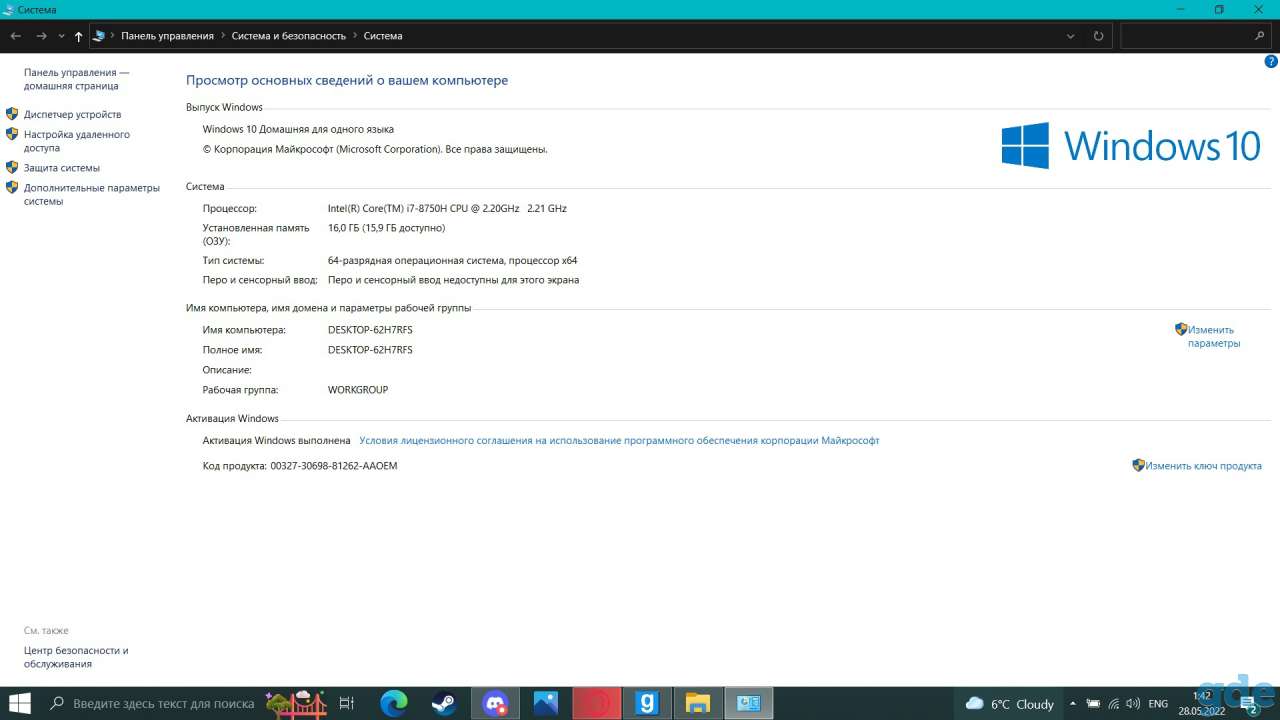The height and width of the screenshot is (720, 1280).
Task: Open Панель управления — домашняя страница
Action: click(x=76, y=79)
